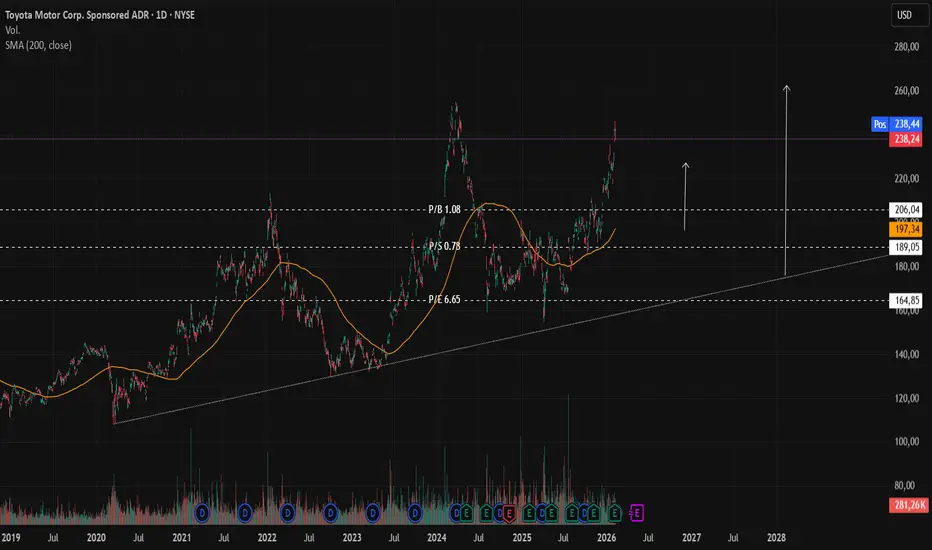Click the dividend marker between 2023 and Jul 2023
932x550 pixels.
(x=373, y=513)
